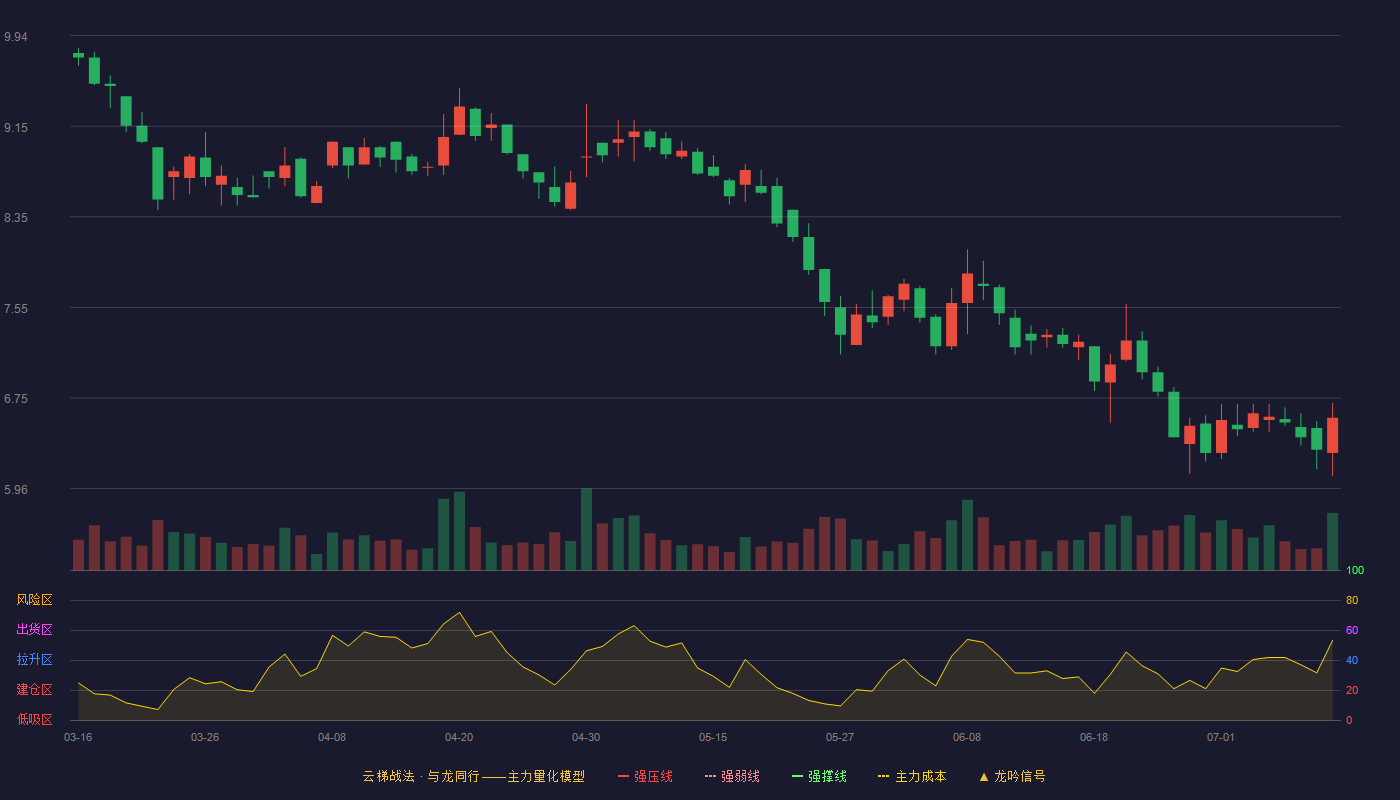
Task: Click the 9.94 price axis label
Action: pyautogui.click(x=16, y=37)
